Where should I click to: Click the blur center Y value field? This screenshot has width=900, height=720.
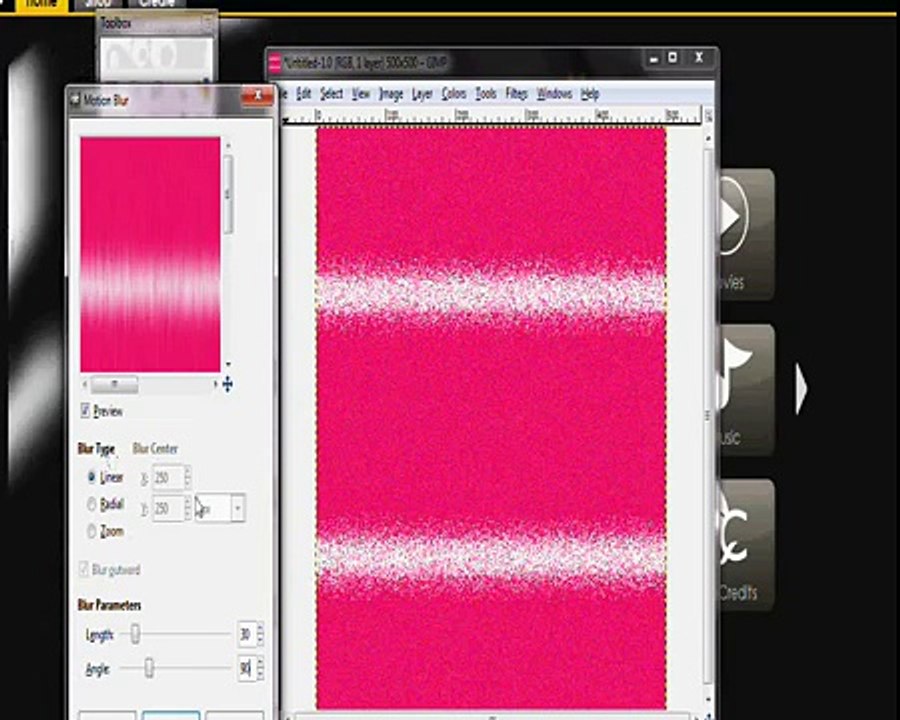[168, 508]
